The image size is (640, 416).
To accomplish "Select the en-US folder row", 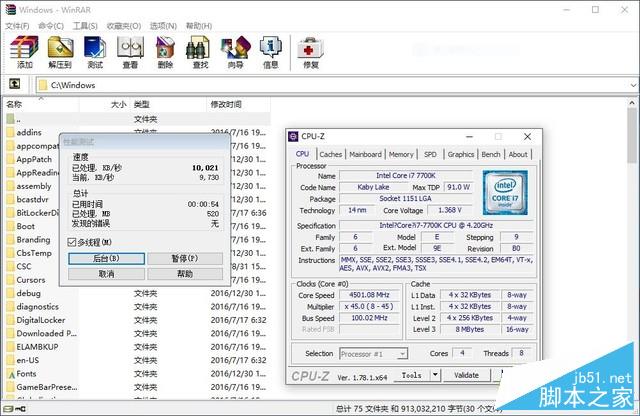I will pos(137,360).
